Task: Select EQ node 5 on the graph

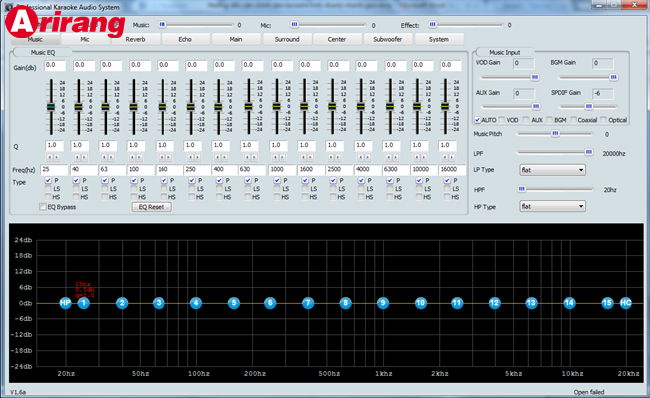Action: 234,303
